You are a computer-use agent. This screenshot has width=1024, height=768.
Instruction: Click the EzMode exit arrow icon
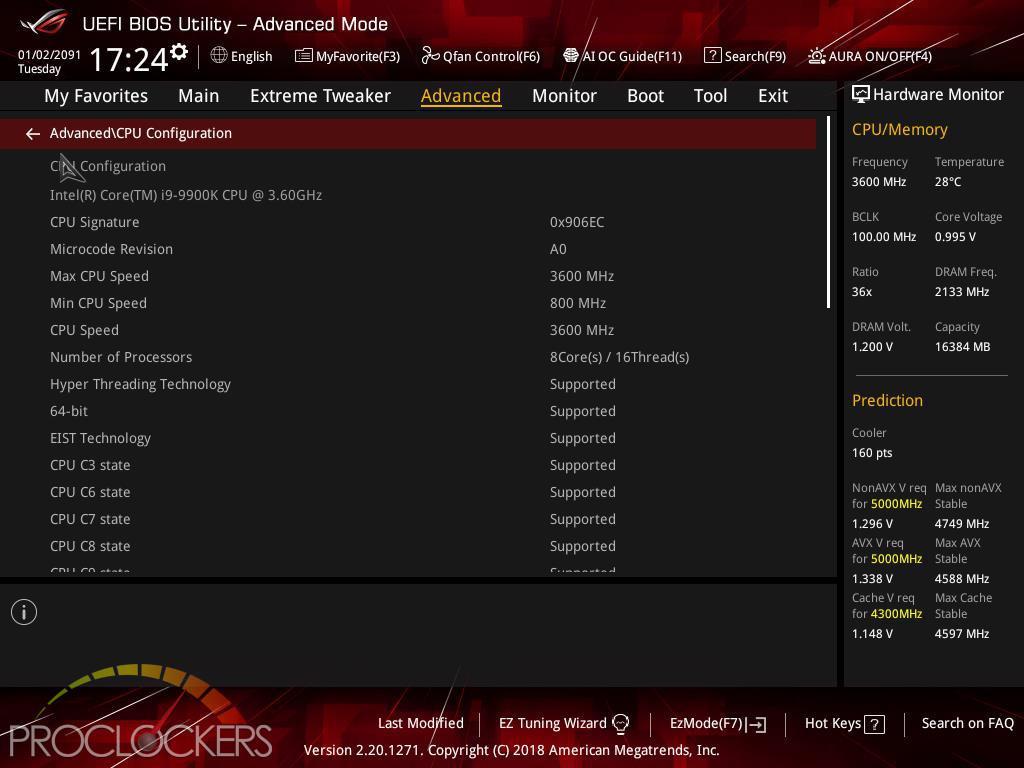point(756,724)
